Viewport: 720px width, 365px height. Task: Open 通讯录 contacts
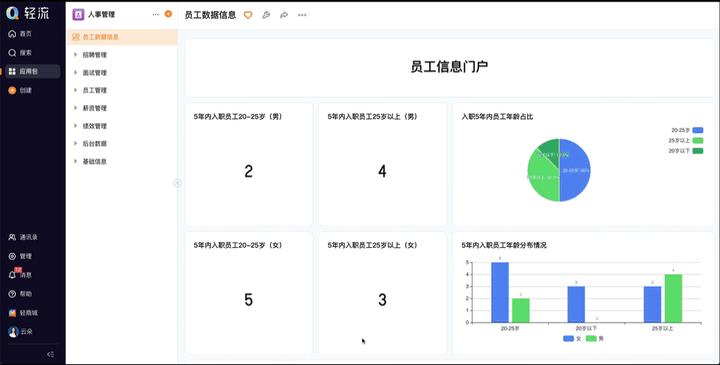pos(23,237)
